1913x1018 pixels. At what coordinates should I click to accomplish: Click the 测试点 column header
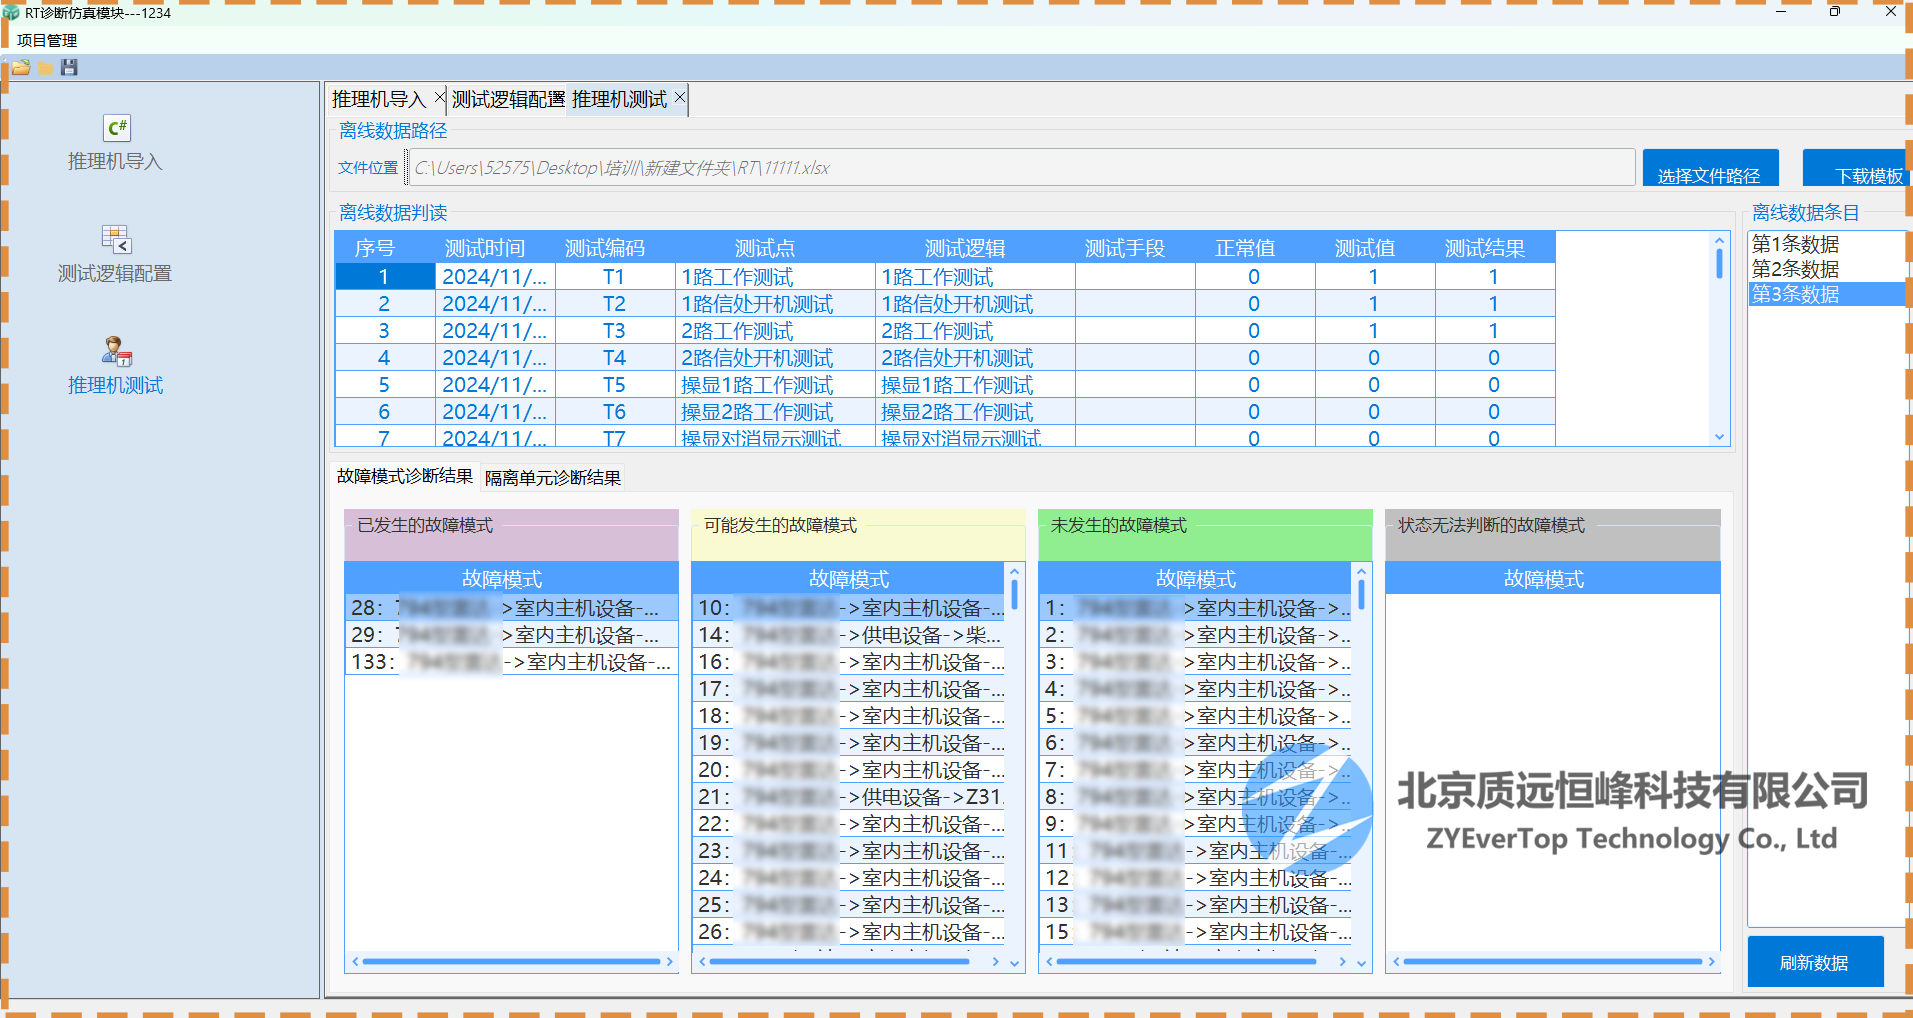point(765,248)
